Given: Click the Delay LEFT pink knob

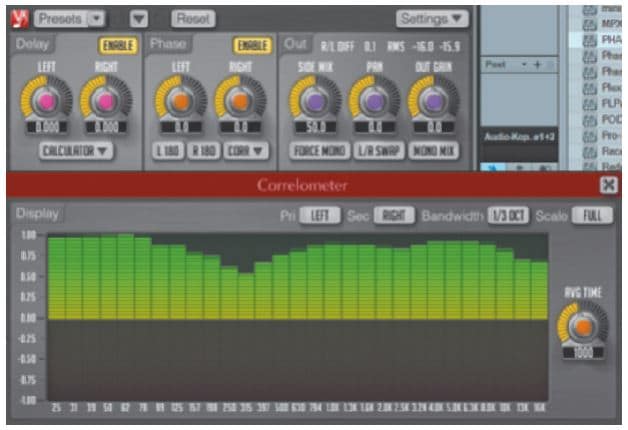Looking at the screenshot, I should [x=46, y=101].
